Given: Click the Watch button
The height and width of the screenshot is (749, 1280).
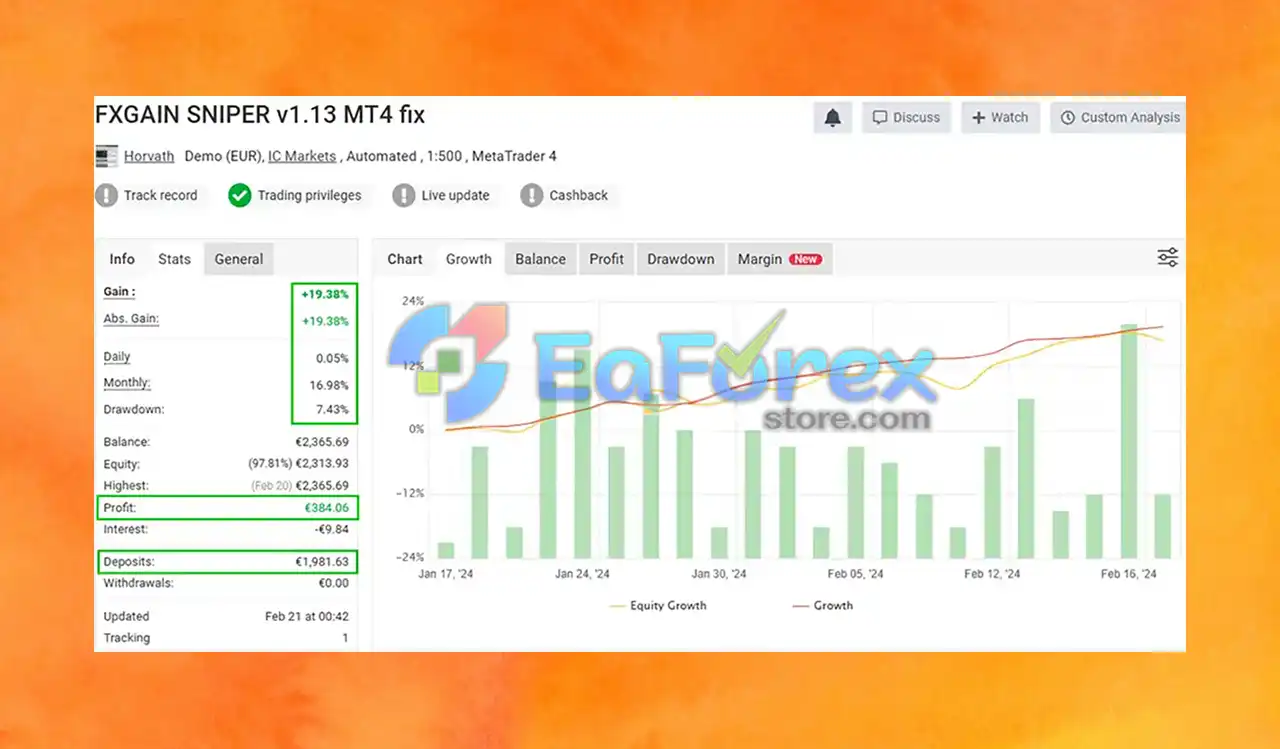Looking at the screenshot, I should (x=1001, y=118).
